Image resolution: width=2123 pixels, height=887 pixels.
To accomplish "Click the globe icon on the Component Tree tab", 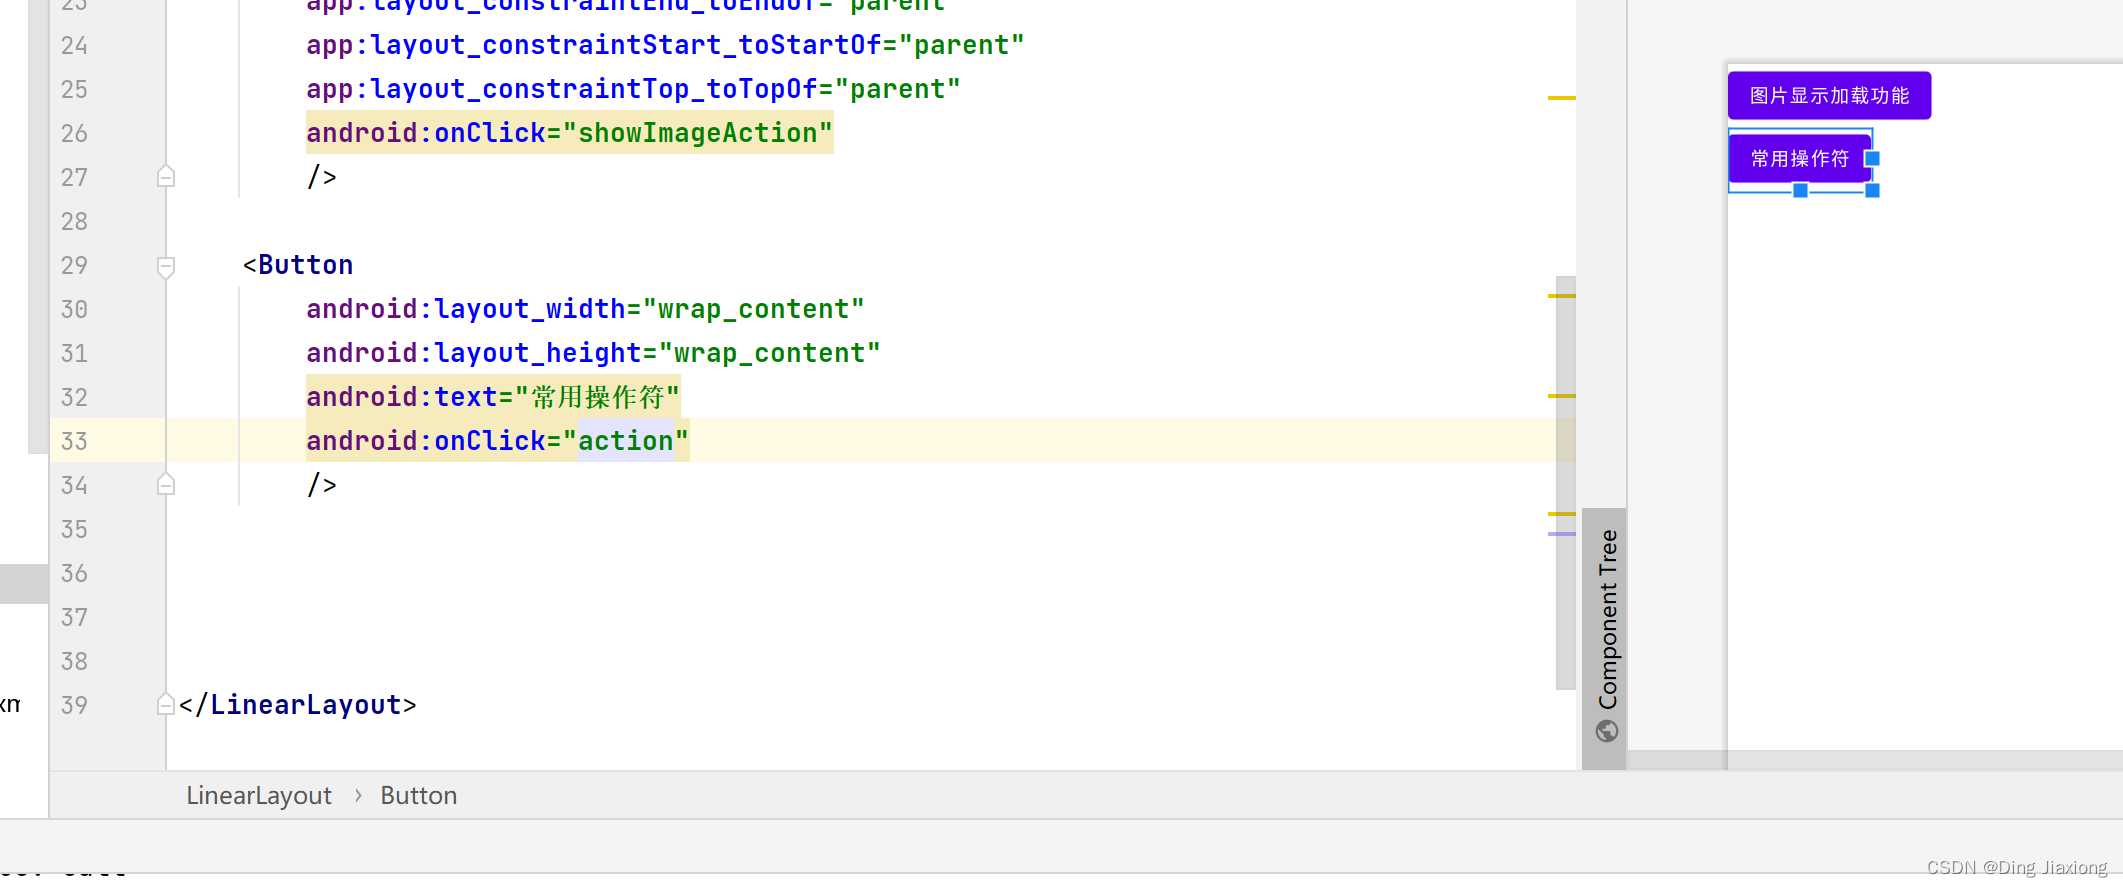I will (1607, 732).
